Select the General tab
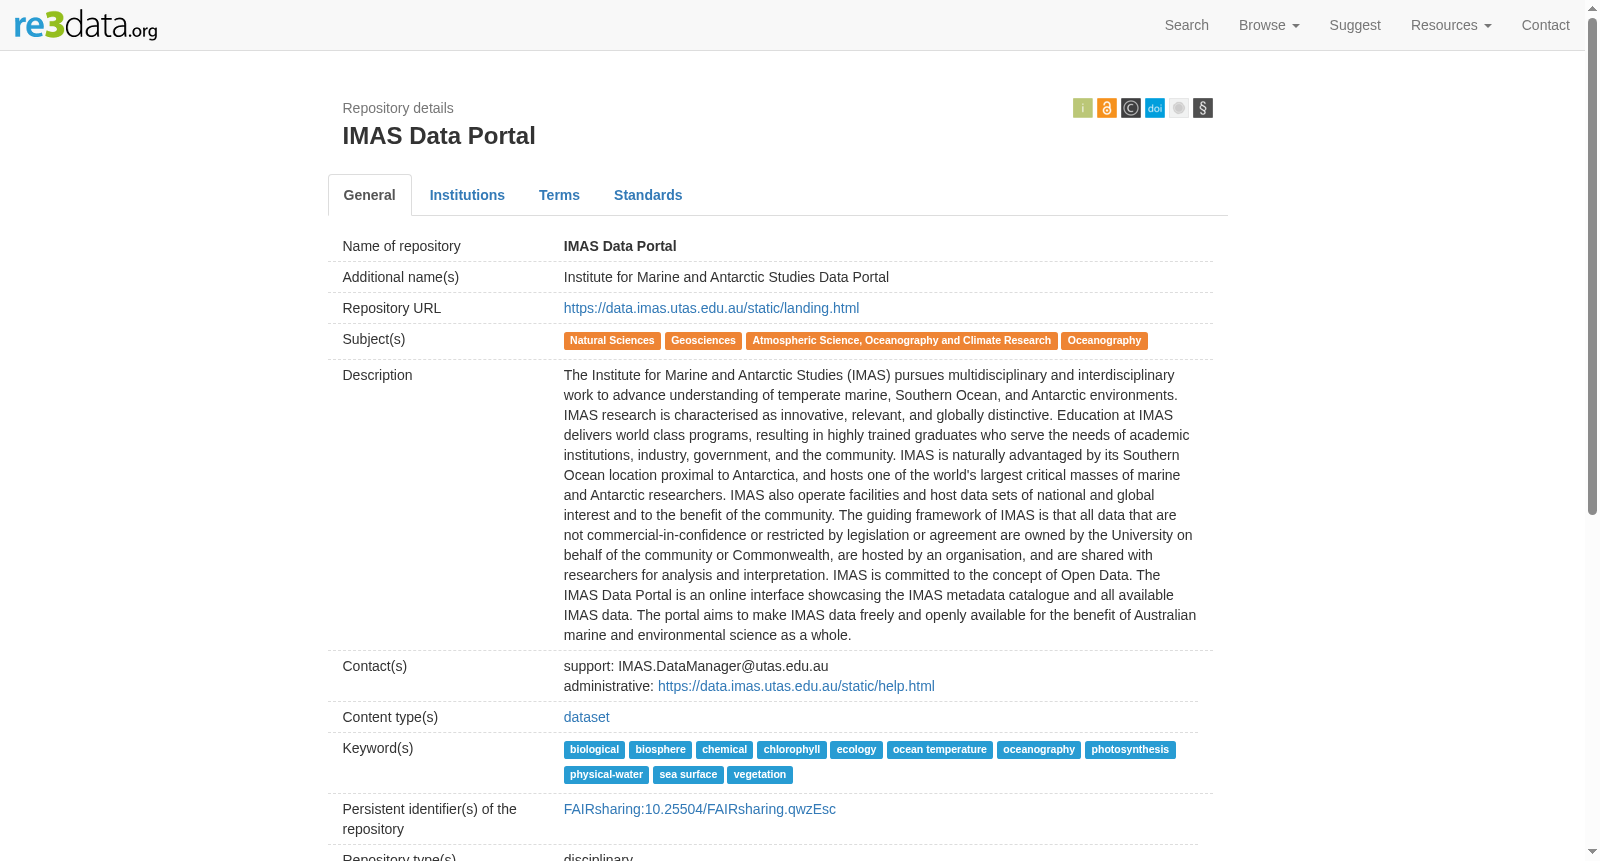Screen dimensions: 1600x861 (370, 195)
